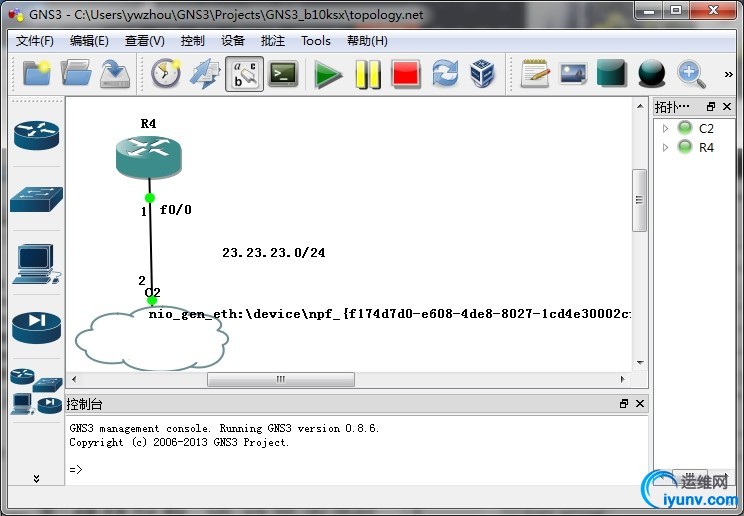The width and height of the screenshot is (744, 516).
Task: Insert a picture into topology
Action: click(x=573, y=74)
